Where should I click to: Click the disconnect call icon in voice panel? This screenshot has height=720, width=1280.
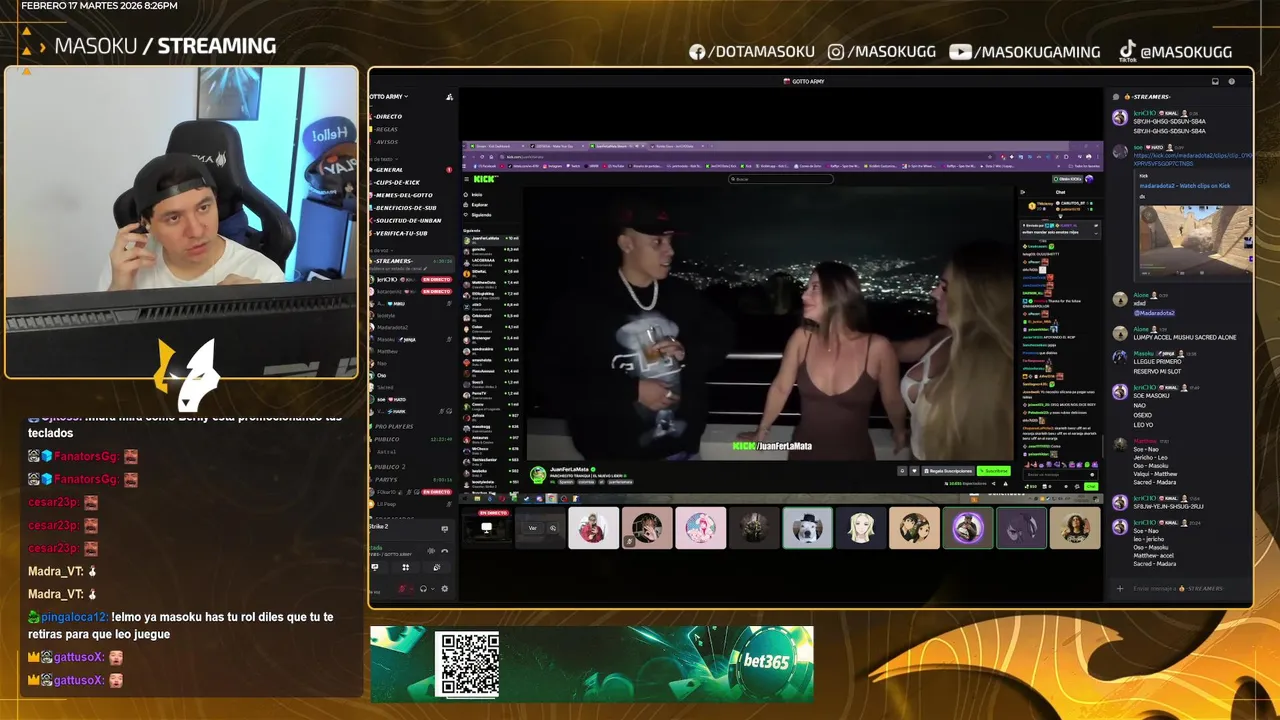click(444, 550)
